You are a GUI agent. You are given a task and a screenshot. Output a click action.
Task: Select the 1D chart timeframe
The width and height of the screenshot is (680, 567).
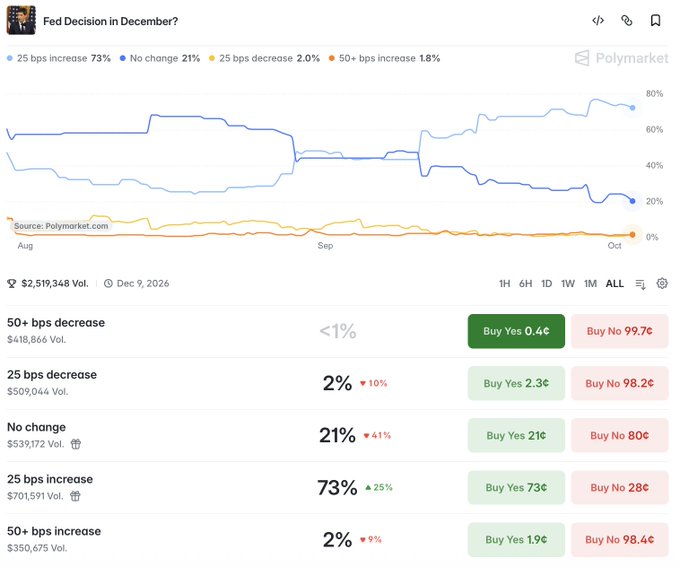pyautogui.click(x=546, y=284)
